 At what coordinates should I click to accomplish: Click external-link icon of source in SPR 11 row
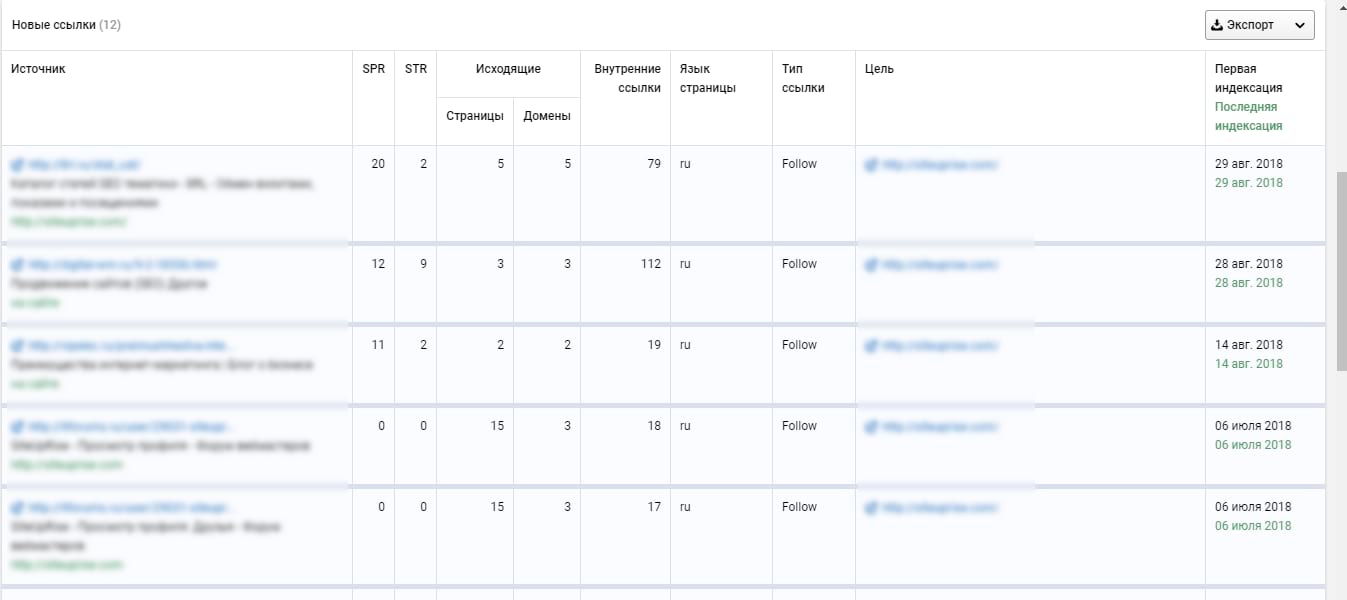click(x=17, y=346)
